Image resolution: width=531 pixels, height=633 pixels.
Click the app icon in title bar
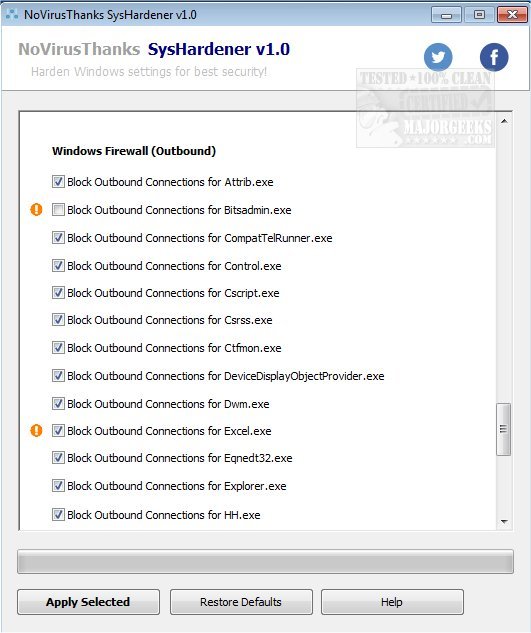click(x=12, y=15)
